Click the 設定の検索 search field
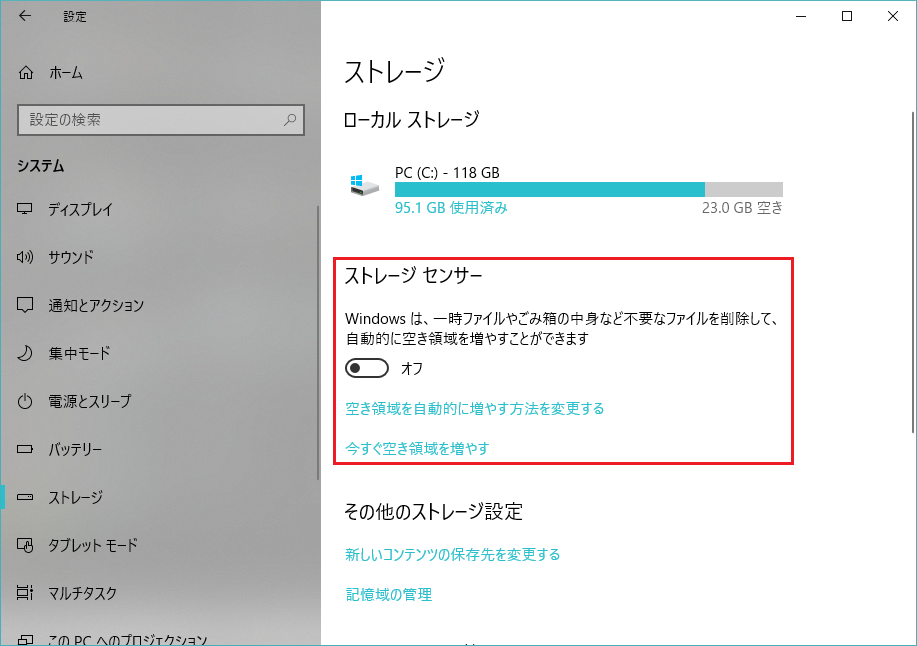This screenshot has width=917, height=646. pos(150,120)
